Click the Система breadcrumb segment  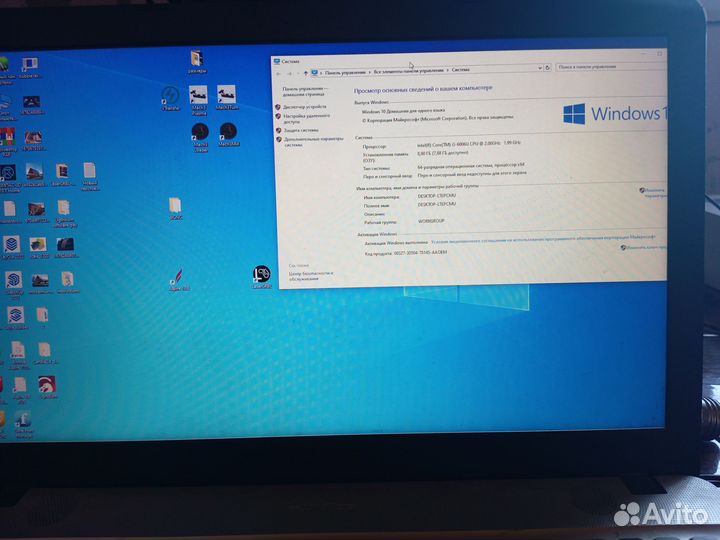(461, 70)
